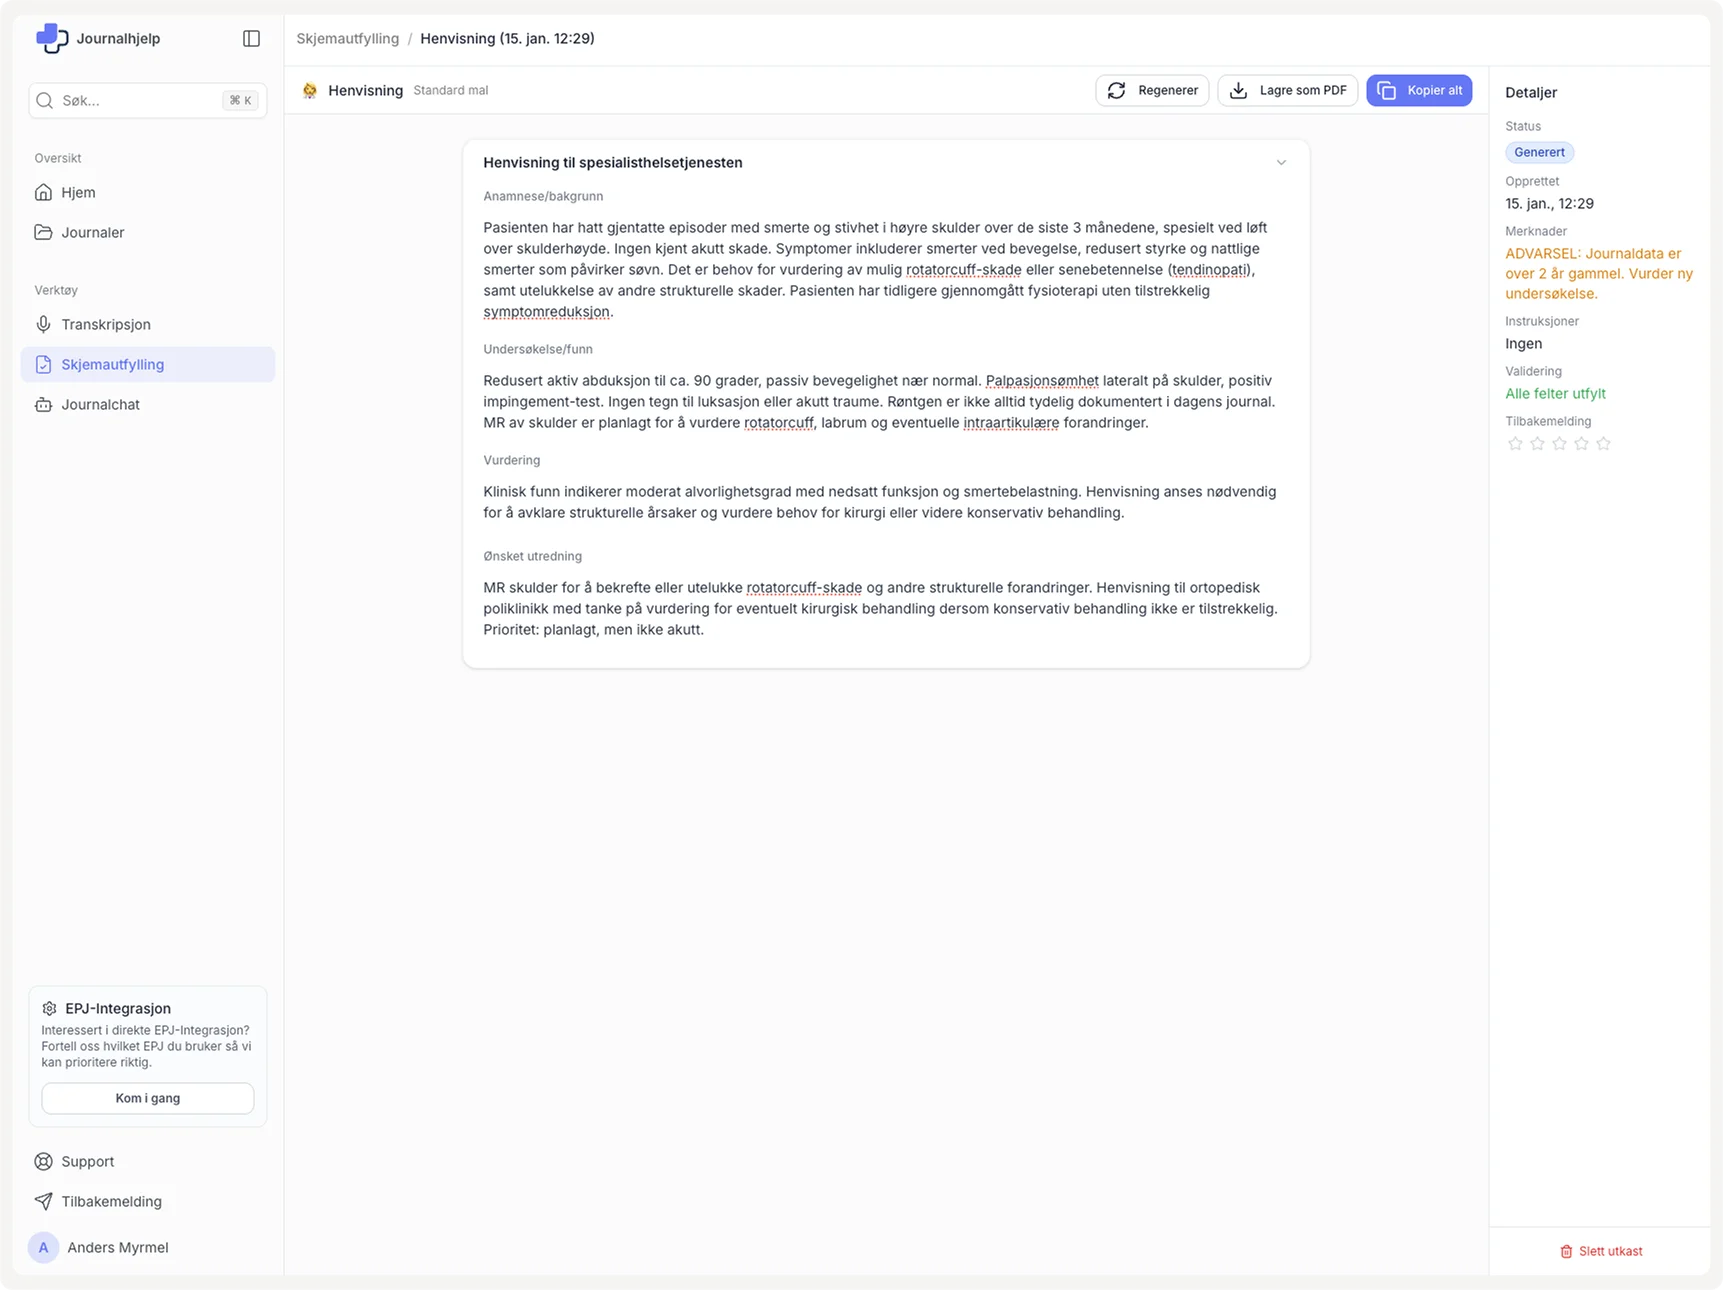Viewport: 1723px width, 1290px height.
Task: Open the Journaler folder item
Action: tap(92, 232)
